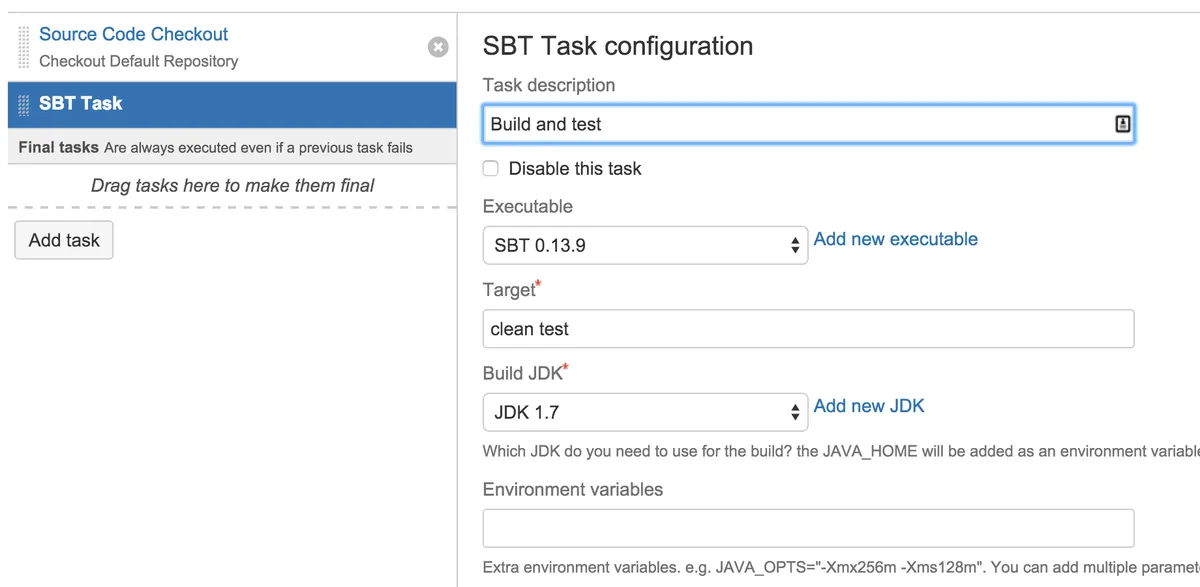The width and height of the screenshot is (1200, 587).
Task: Remove the Source Code Checkout task via the X icon
Action: pos(438,47)
